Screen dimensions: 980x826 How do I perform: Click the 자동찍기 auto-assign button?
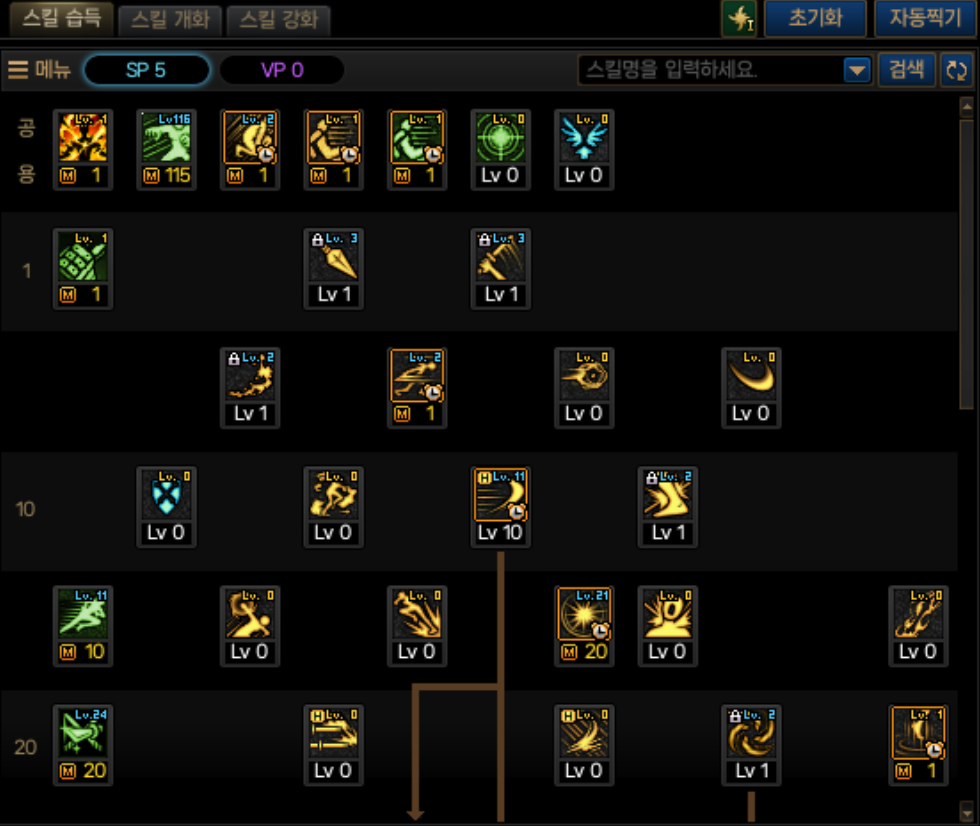[x=925, y=18]
